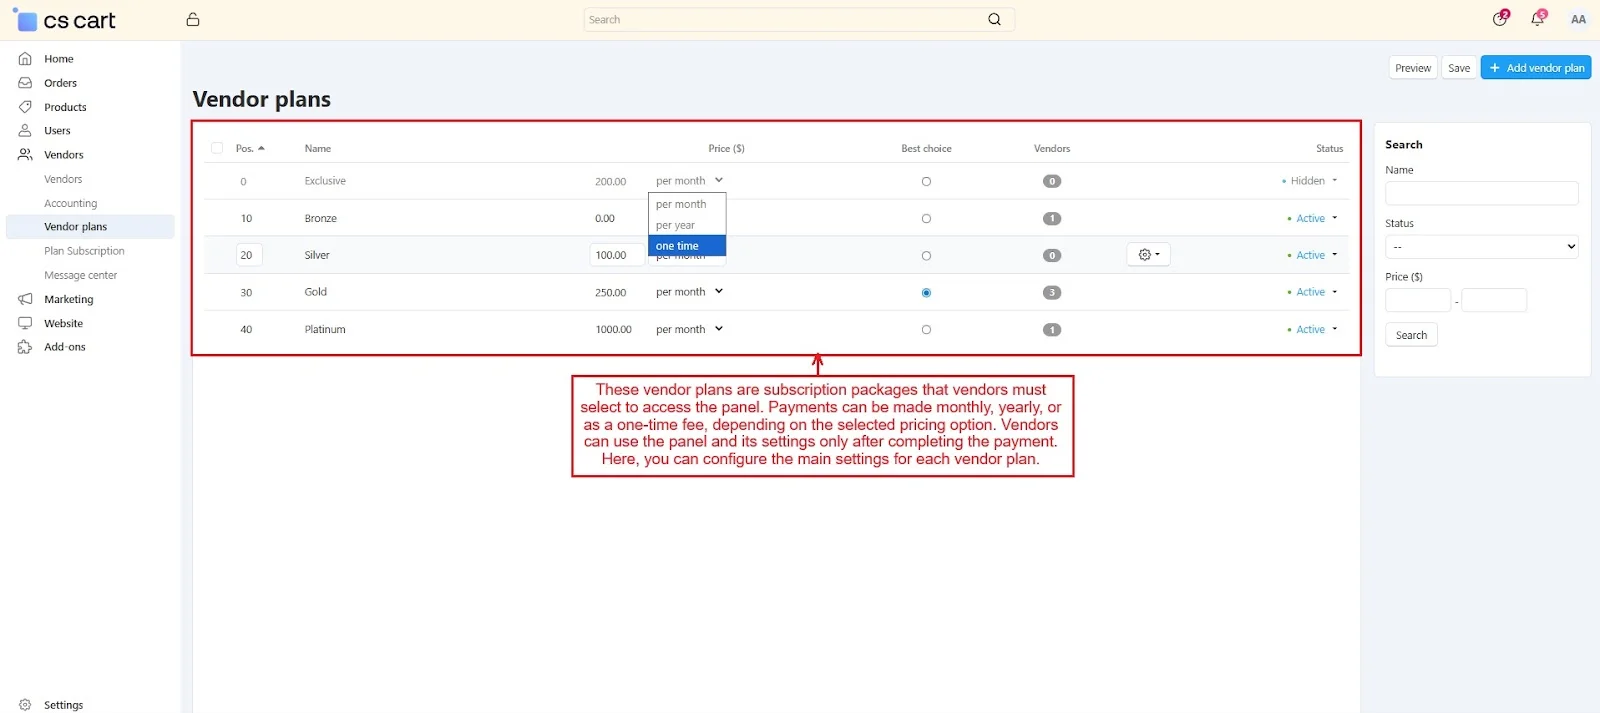Go to Orders menu item
The width and height of the screenshot is (1600, 713).
(x=60, y=83)
